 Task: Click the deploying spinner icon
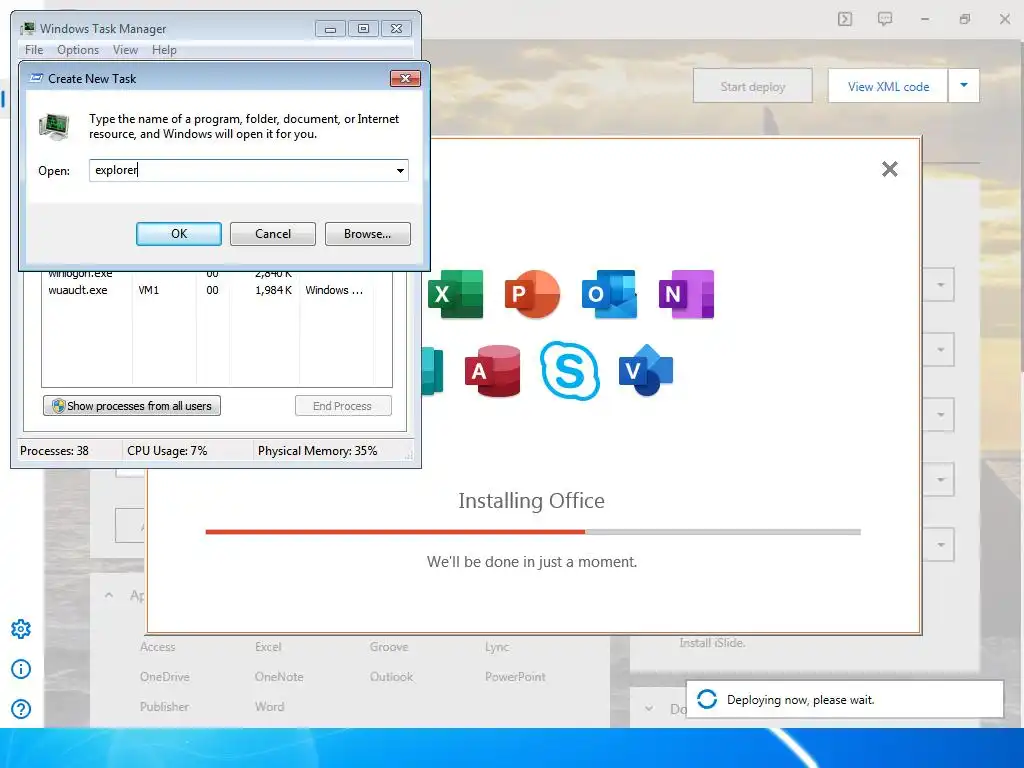point(707,699)
